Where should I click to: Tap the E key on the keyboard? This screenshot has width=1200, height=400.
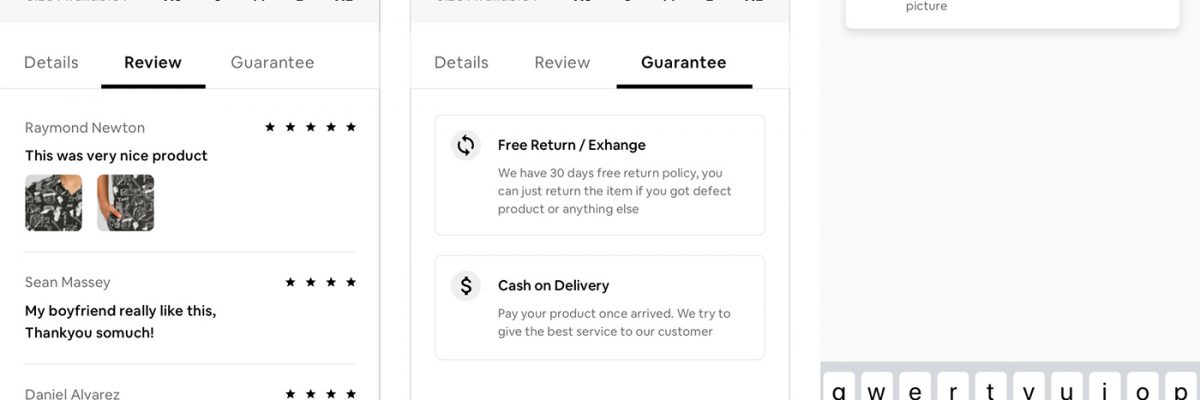pyautogui.click(x=915, y=390)
